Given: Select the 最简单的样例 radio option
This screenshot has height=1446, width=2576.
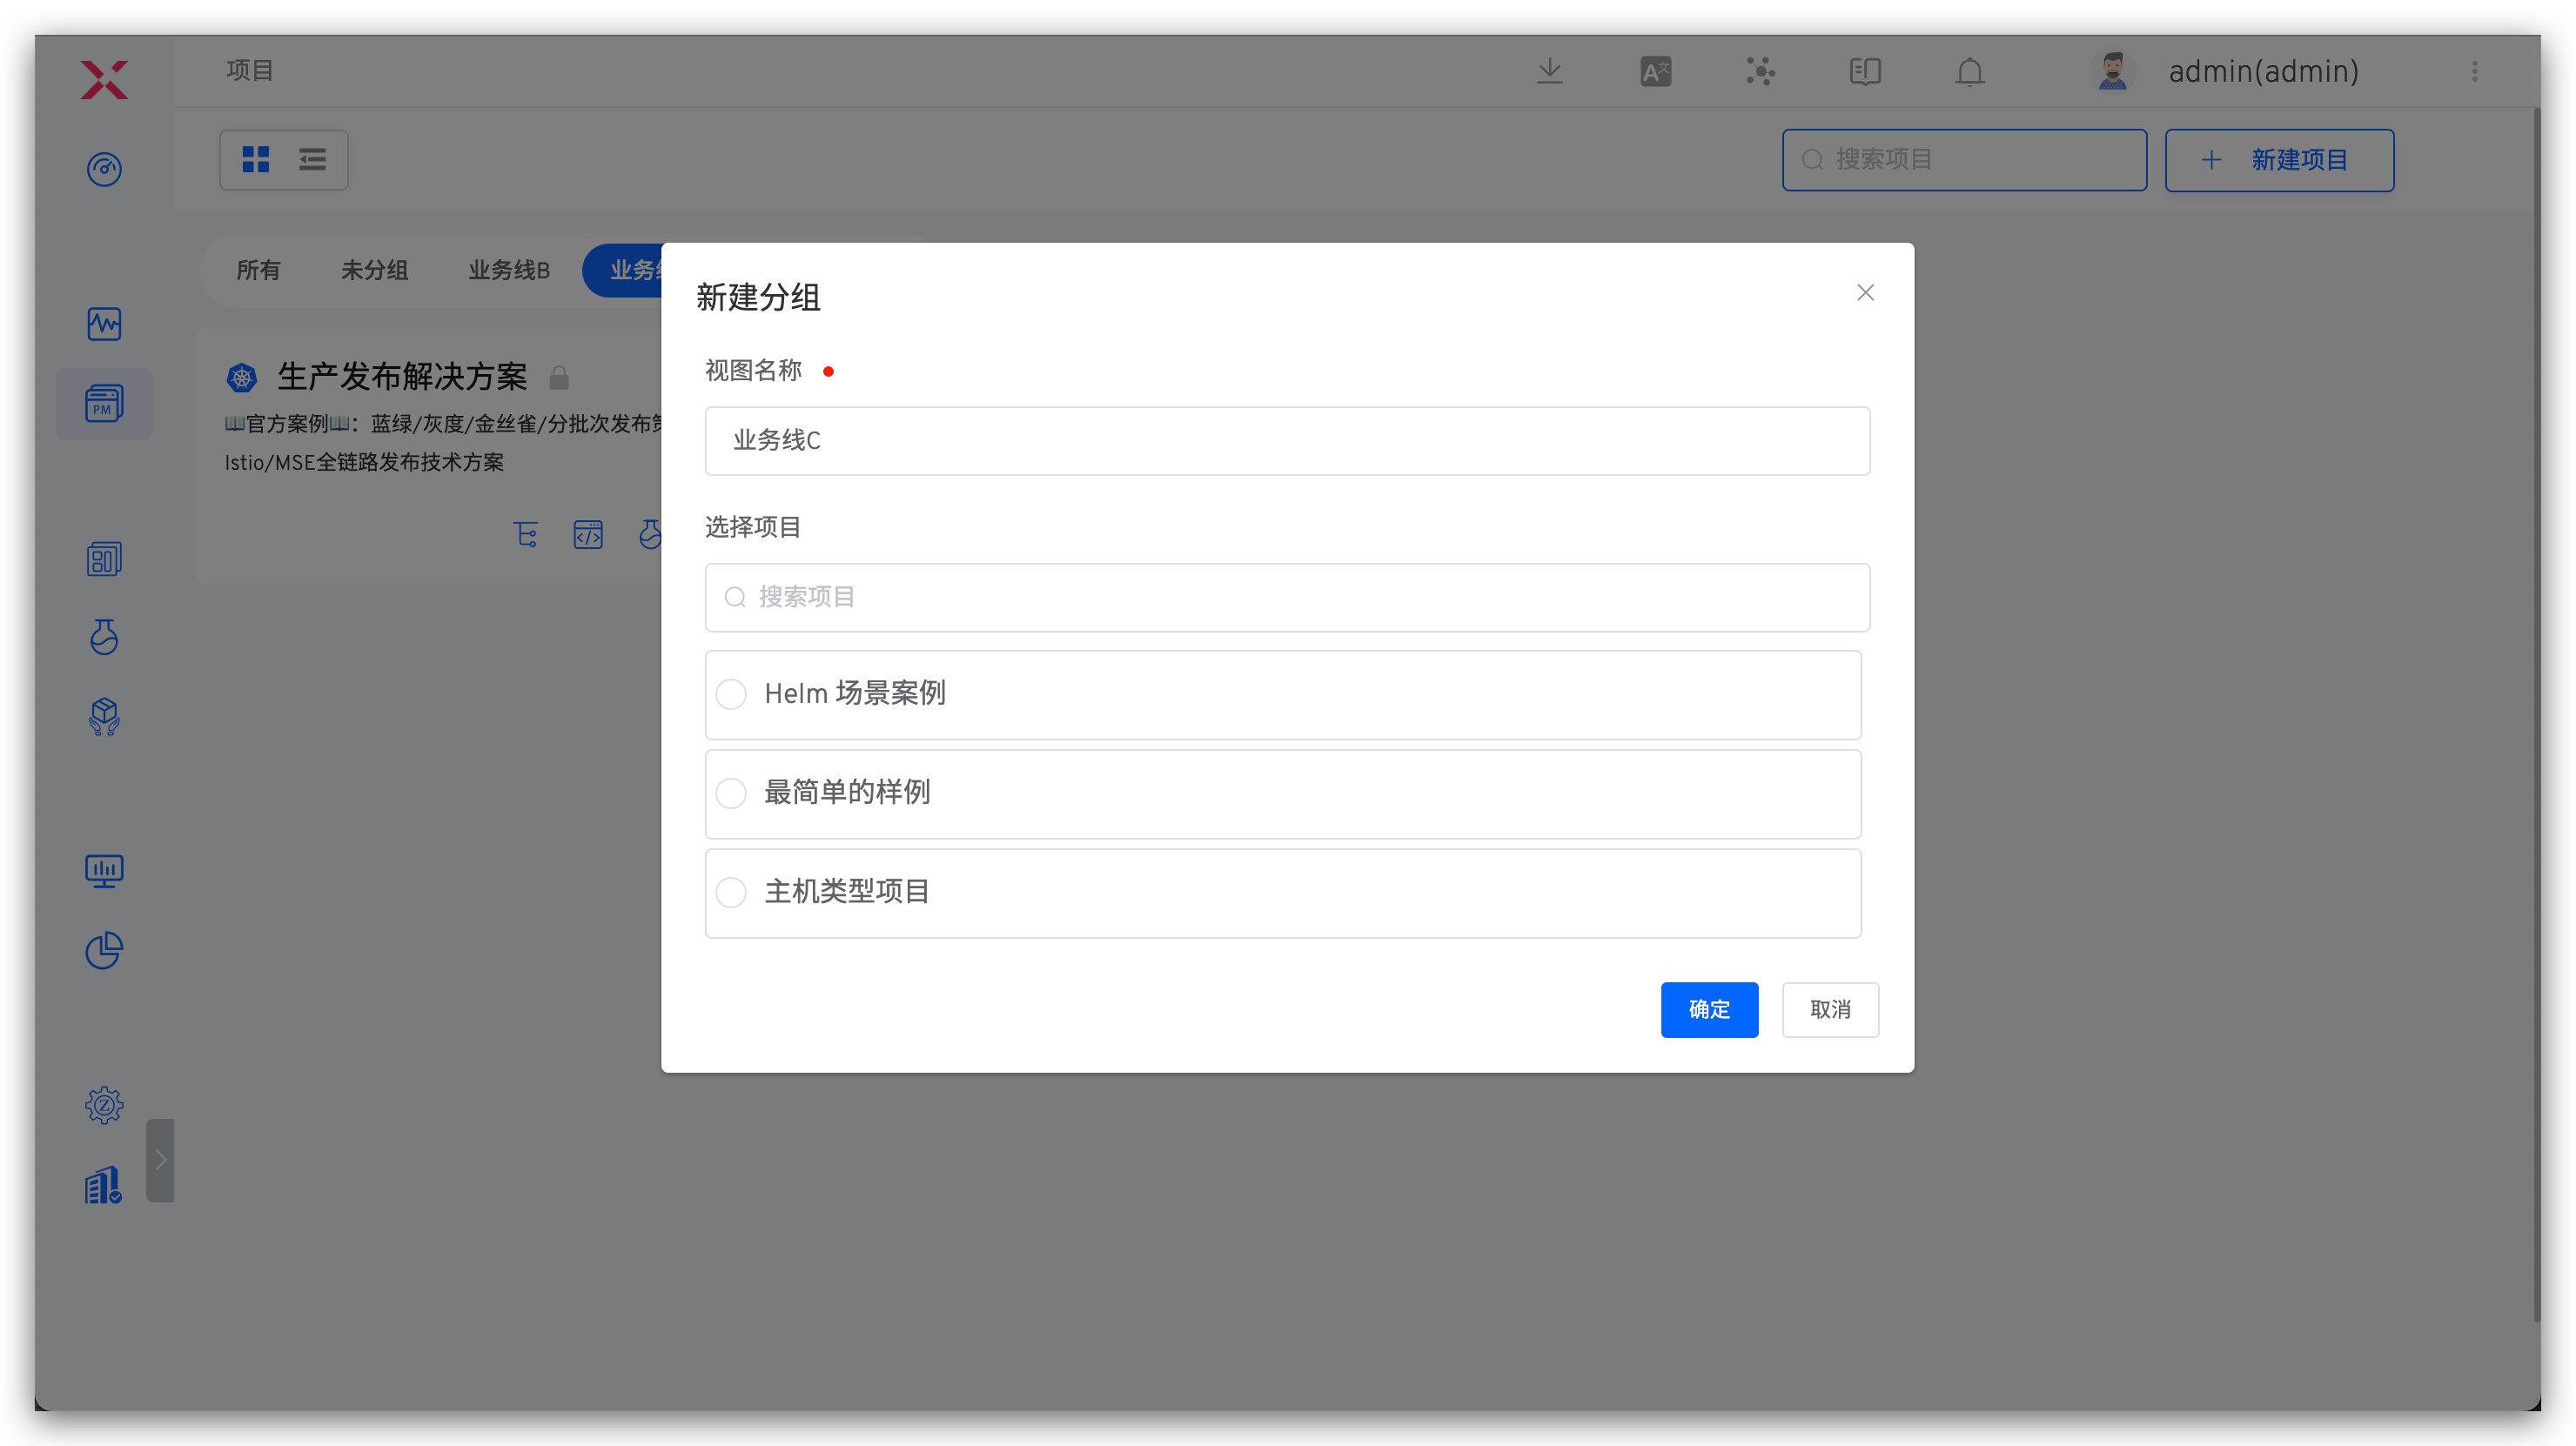Looking at the screenshot, I should 731,793.
